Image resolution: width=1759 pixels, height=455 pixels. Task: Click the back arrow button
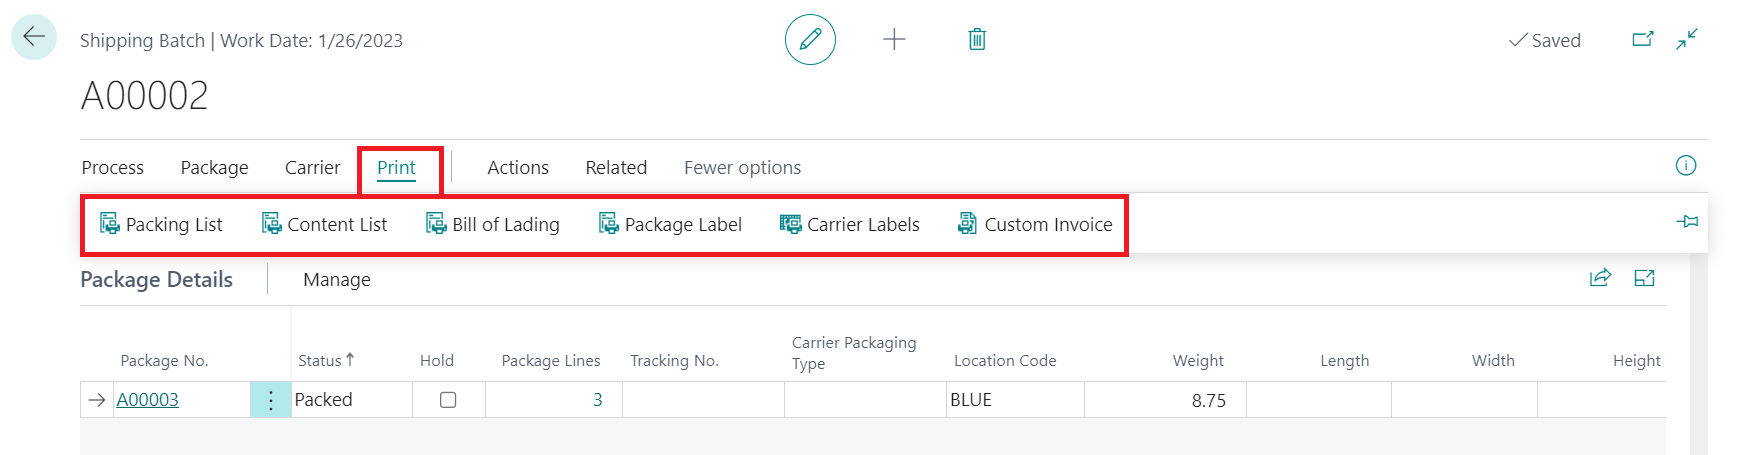pyautogui.click(x=34, y=37)
